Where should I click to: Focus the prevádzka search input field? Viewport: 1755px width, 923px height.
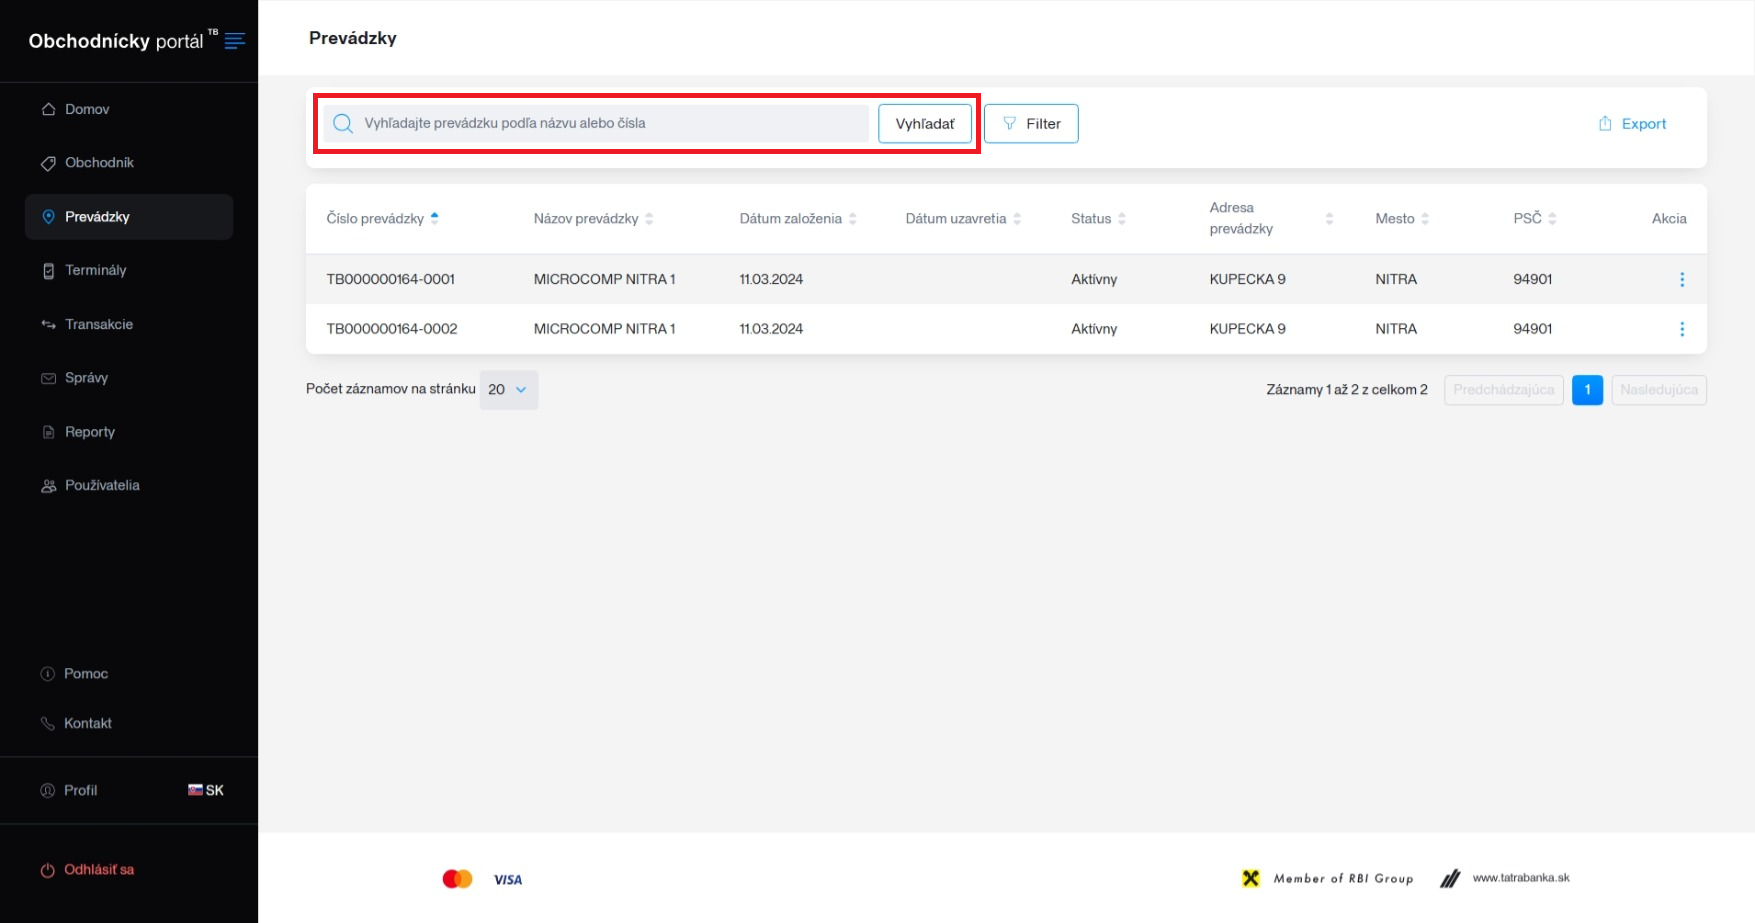610,124
